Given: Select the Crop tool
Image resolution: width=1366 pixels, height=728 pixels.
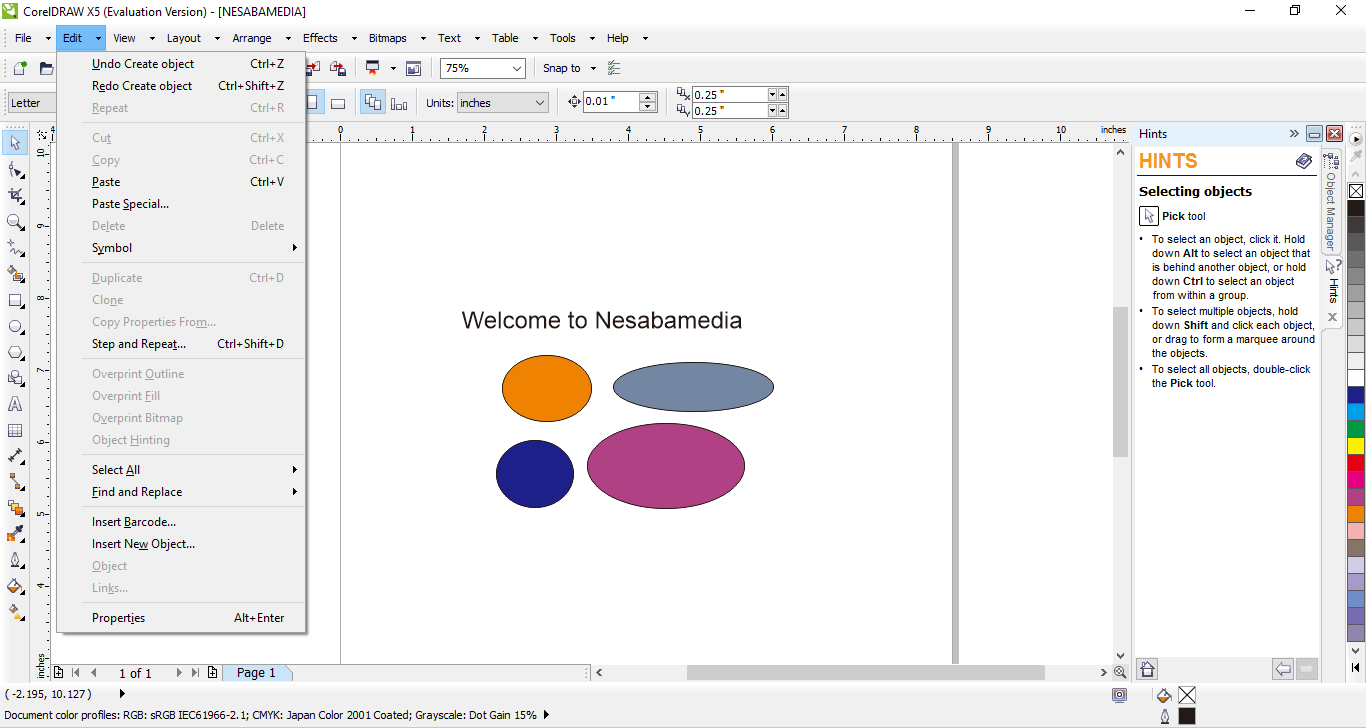Looking at the screenshot, I should [15, 196].
